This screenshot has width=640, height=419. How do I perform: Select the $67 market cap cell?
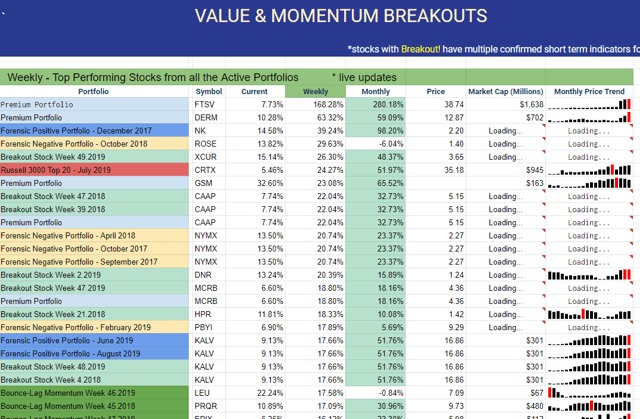pyautogui.click(x=506, y=393)
